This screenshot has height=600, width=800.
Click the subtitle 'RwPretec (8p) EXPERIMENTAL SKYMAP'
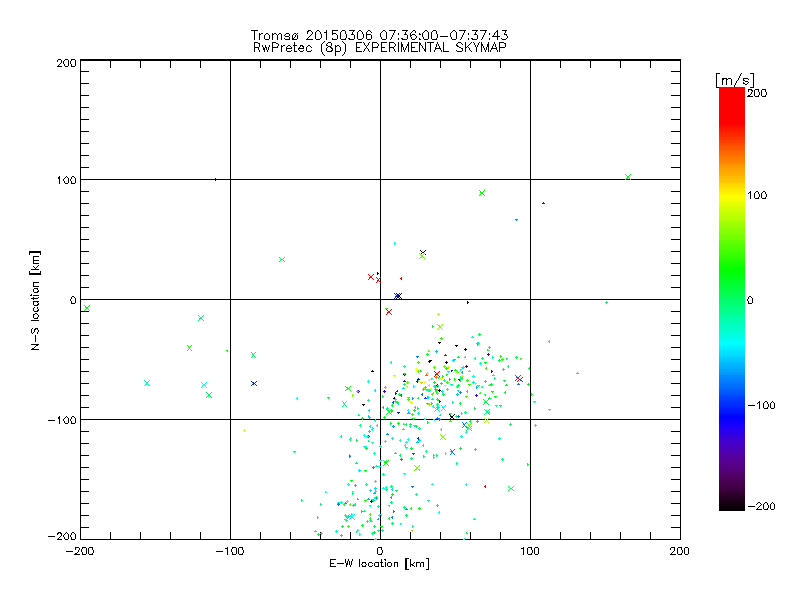tap(379, 48)
